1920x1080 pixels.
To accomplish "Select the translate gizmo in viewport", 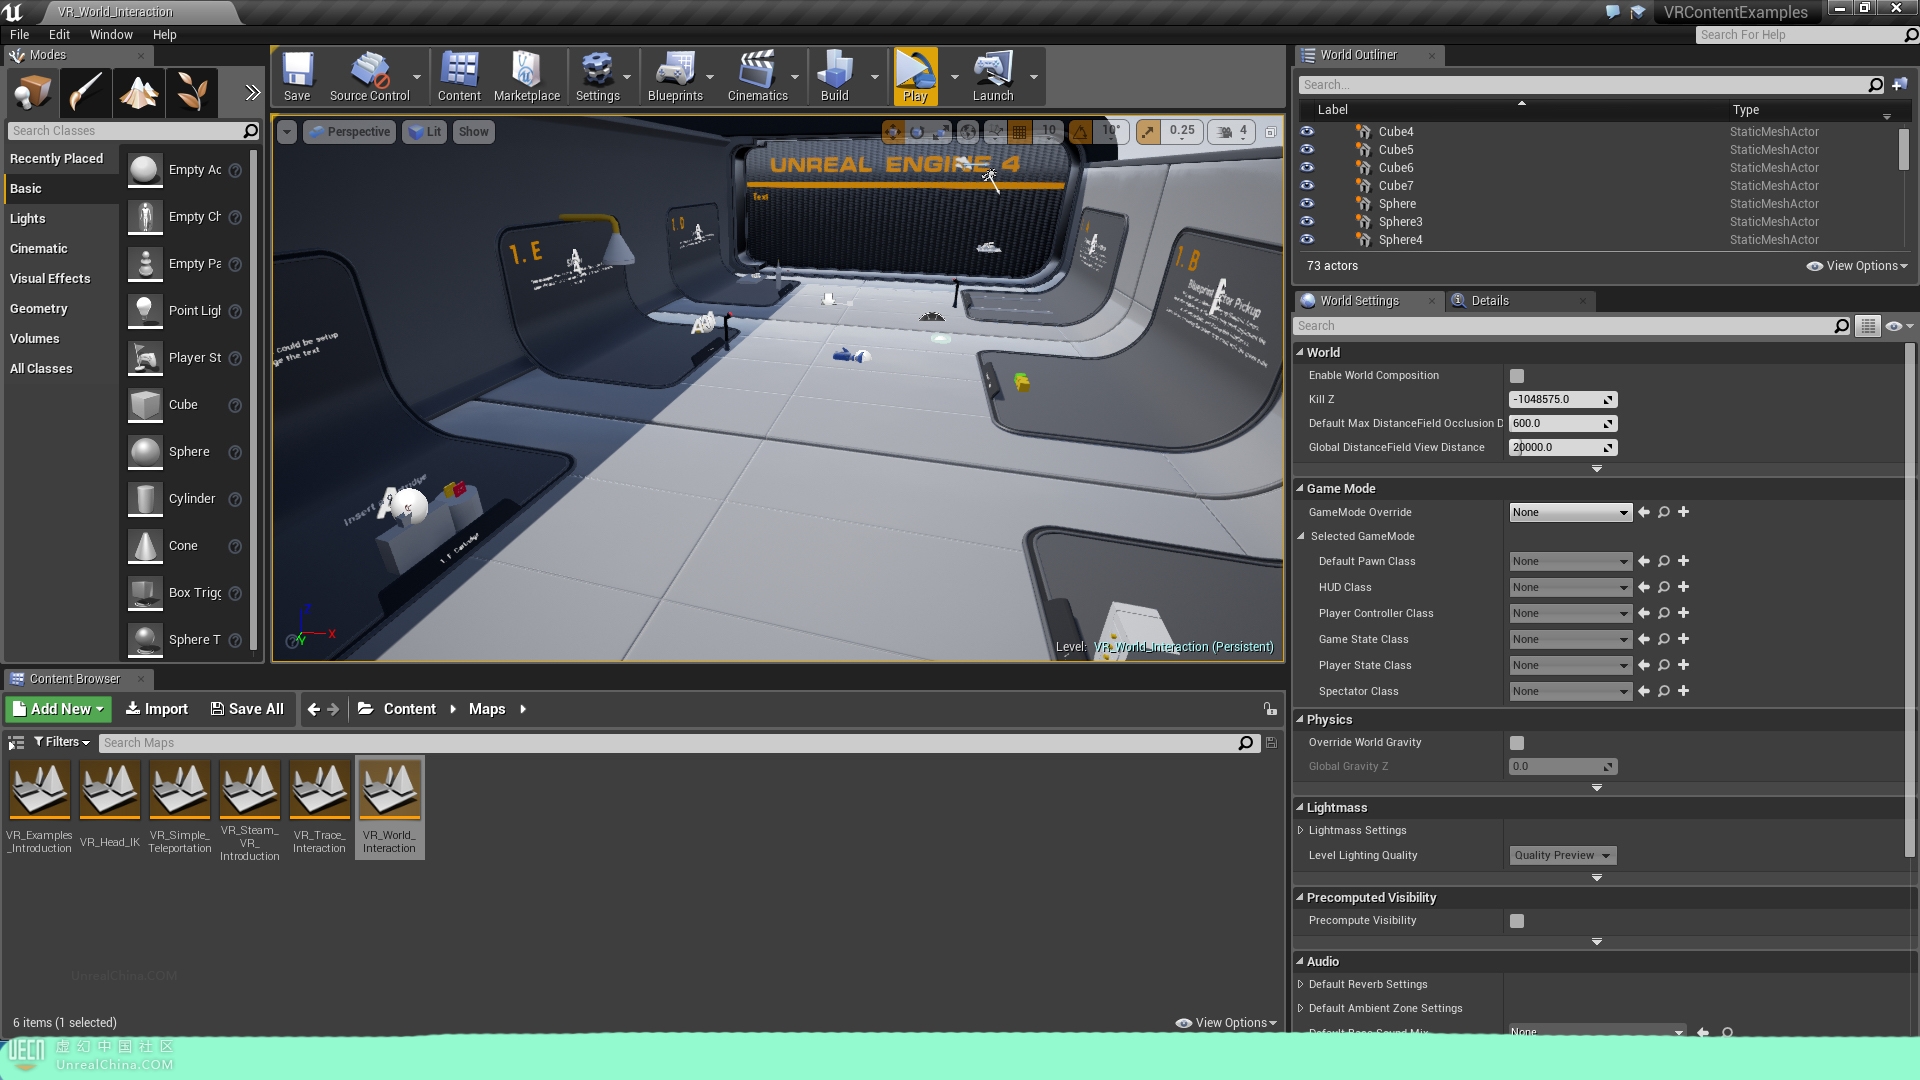I will pyautogui.click(x=893, y=131).
